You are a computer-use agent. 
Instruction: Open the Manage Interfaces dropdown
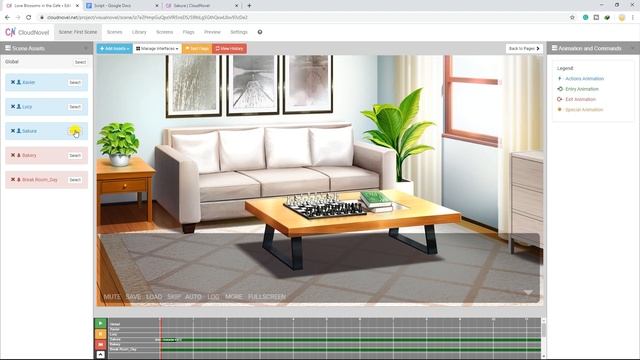point(158,49)
